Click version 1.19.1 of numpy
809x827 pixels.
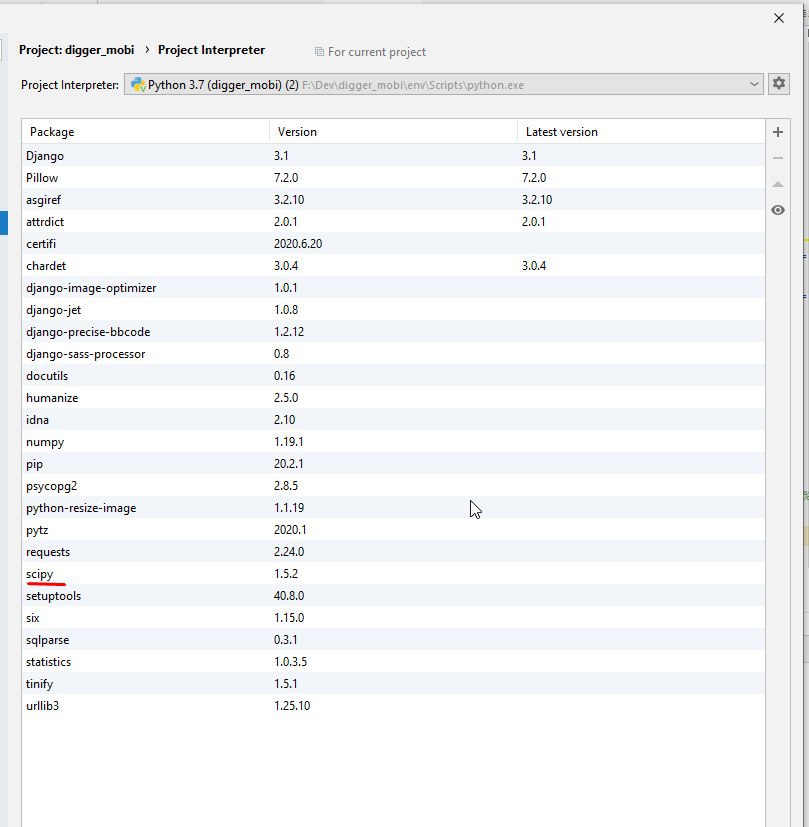[288, 442]
